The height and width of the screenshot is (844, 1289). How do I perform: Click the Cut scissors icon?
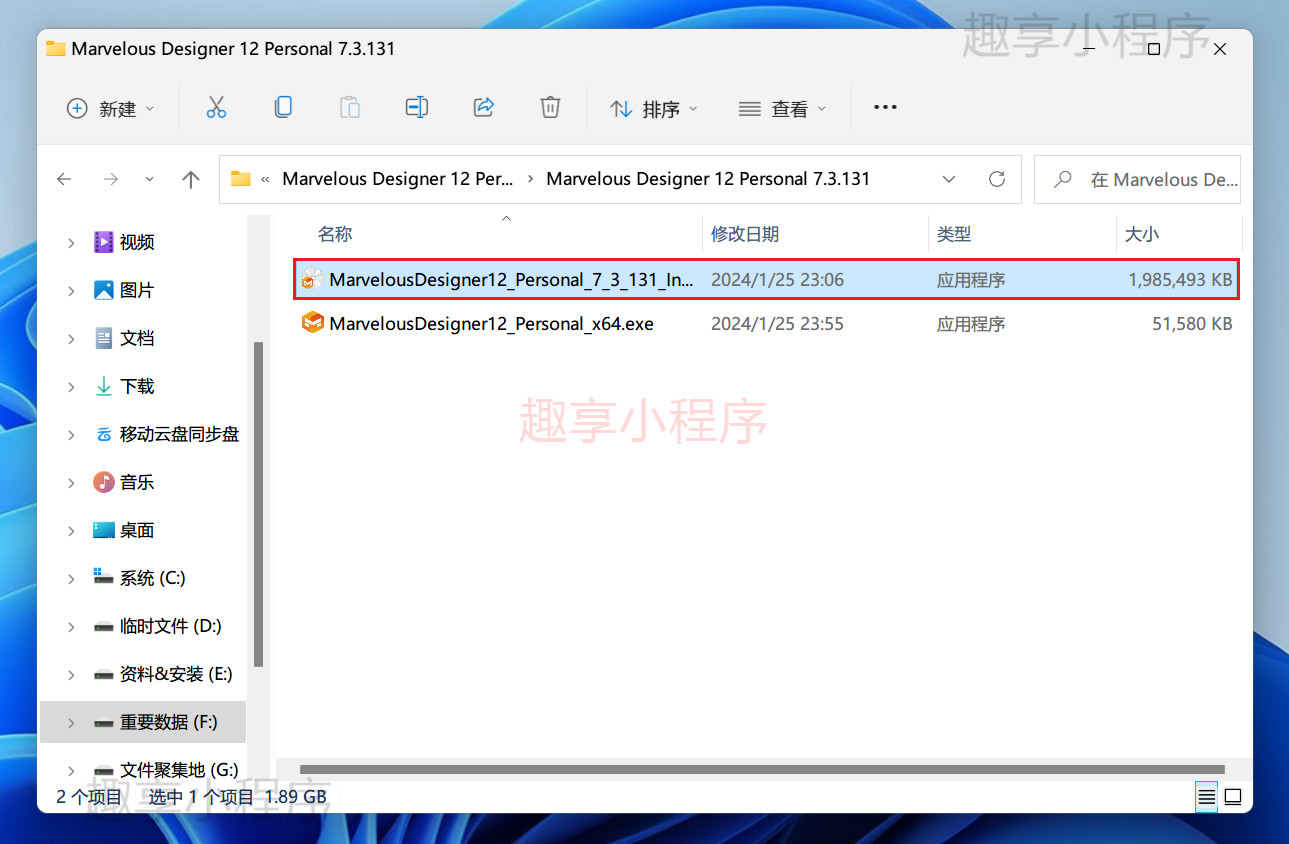click(216, 108)
